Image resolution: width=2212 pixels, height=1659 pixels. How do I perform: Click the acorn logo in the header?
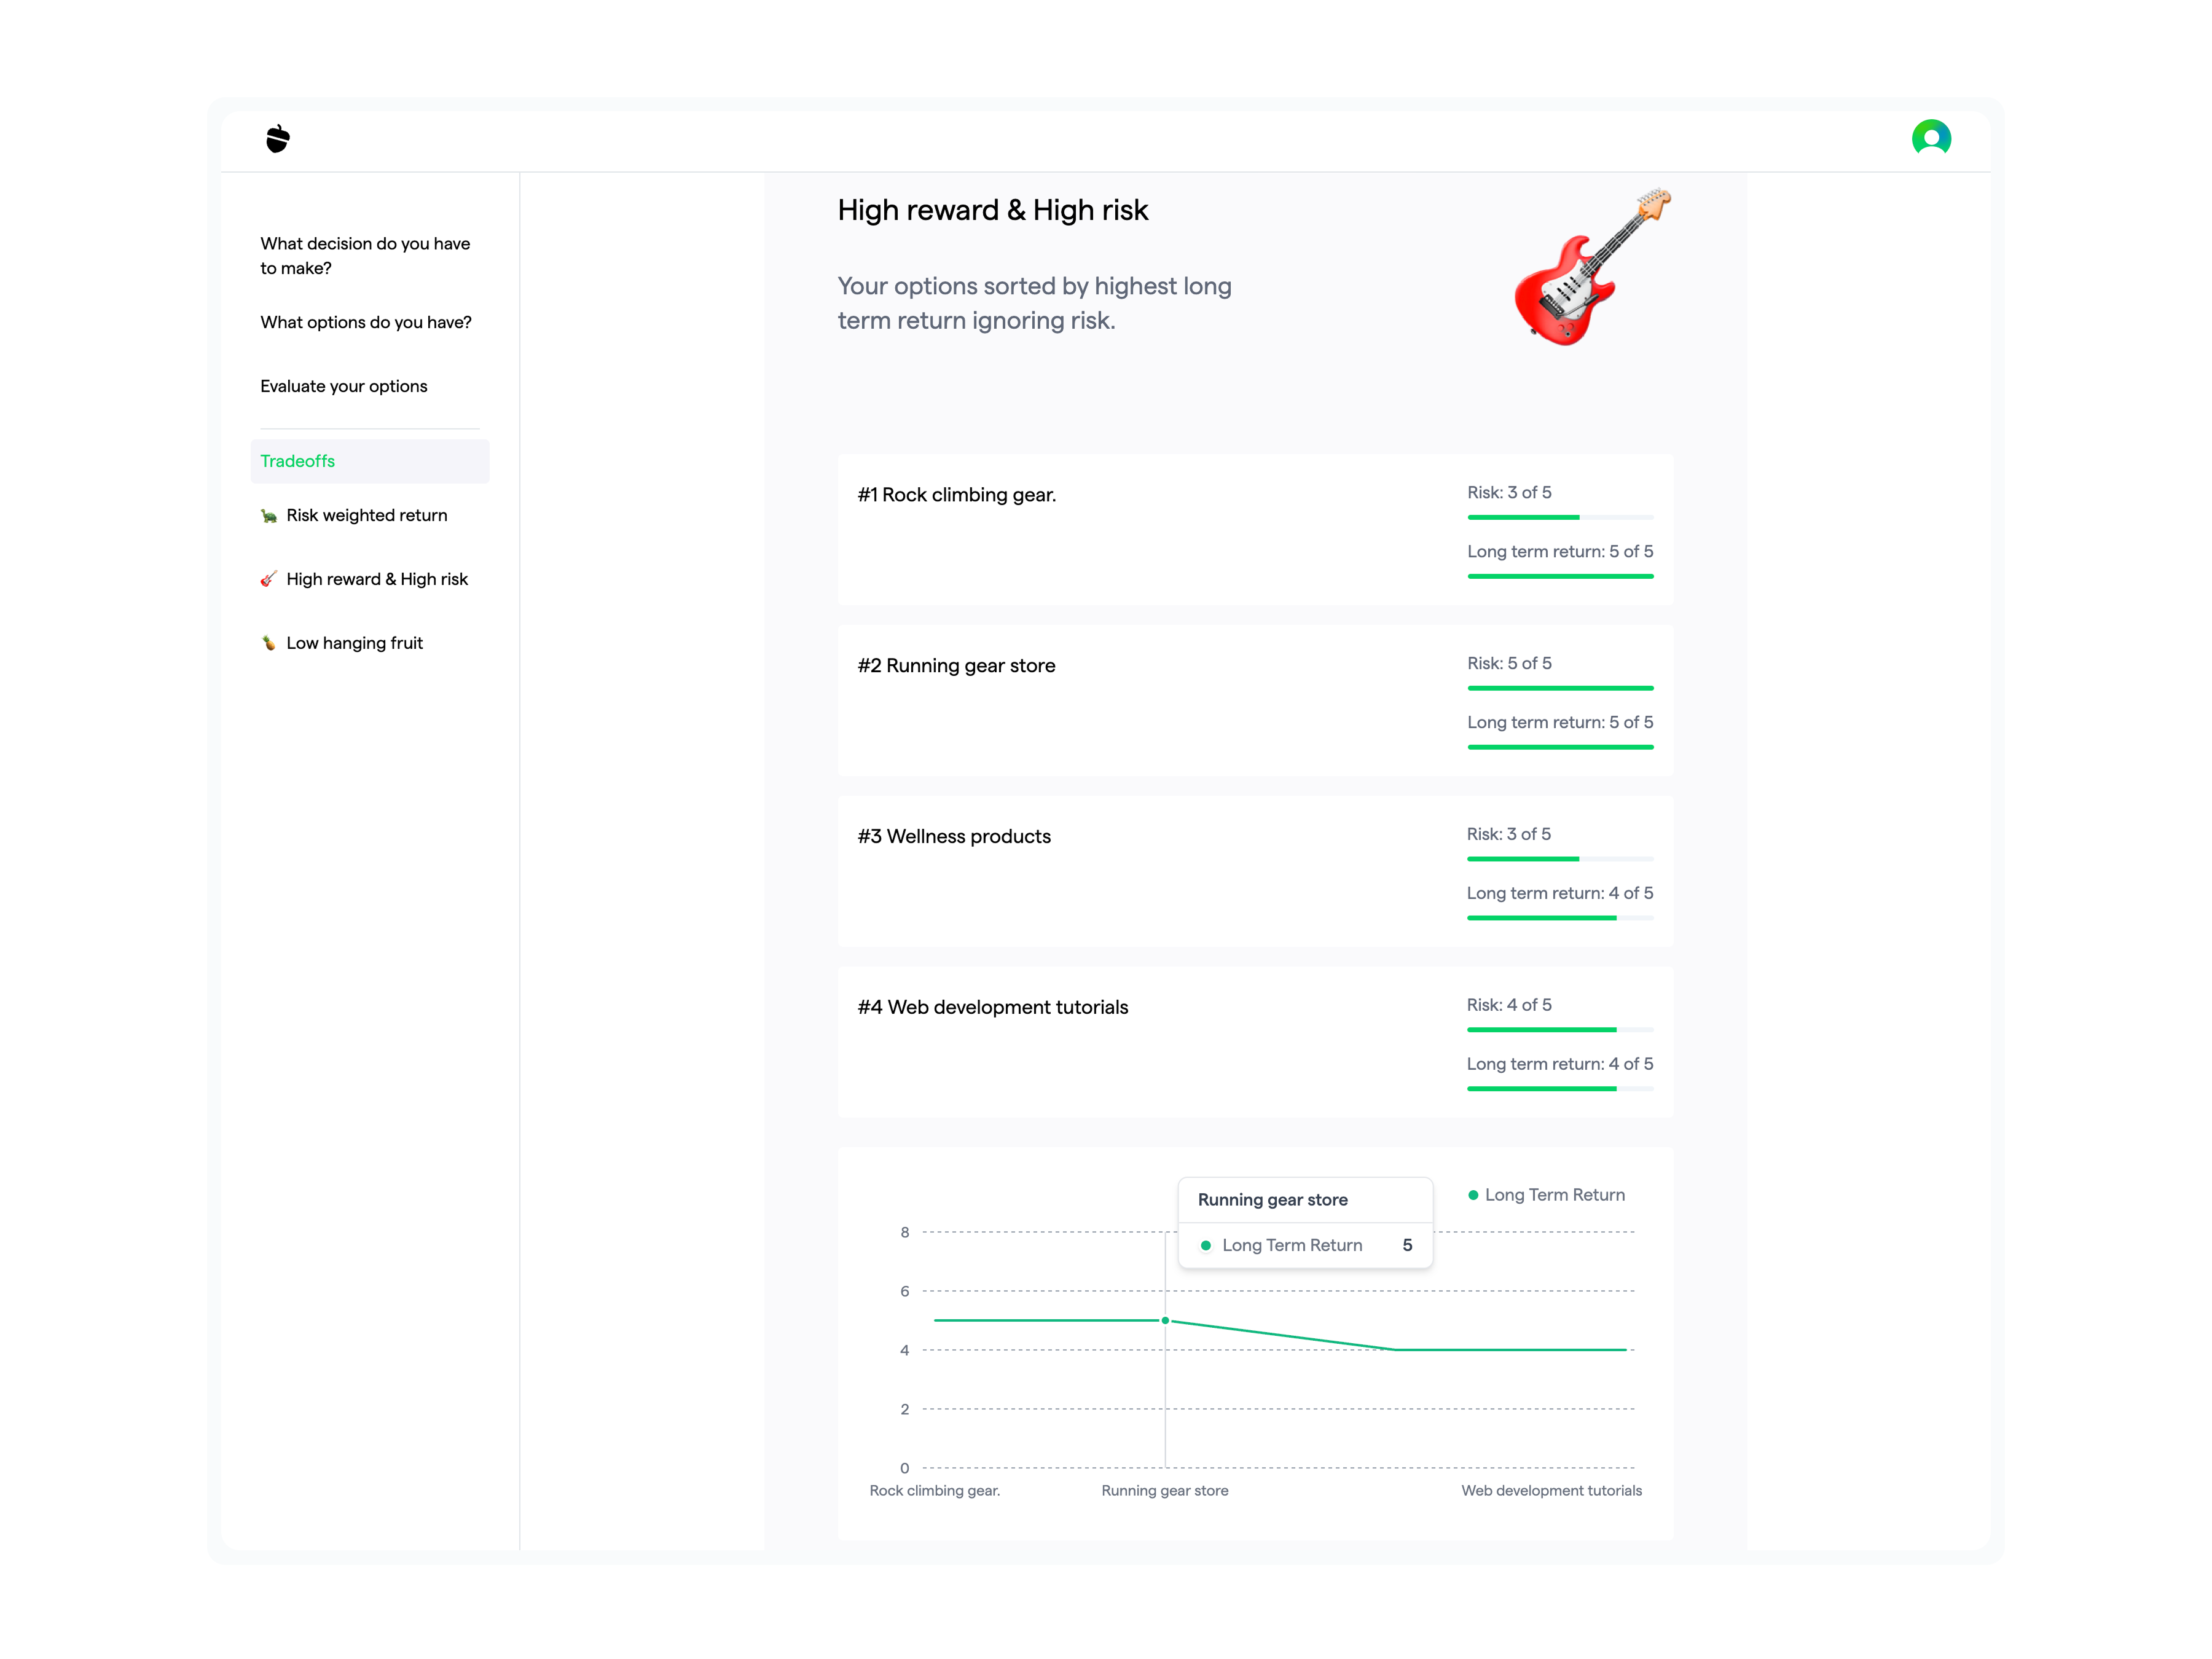278,138
